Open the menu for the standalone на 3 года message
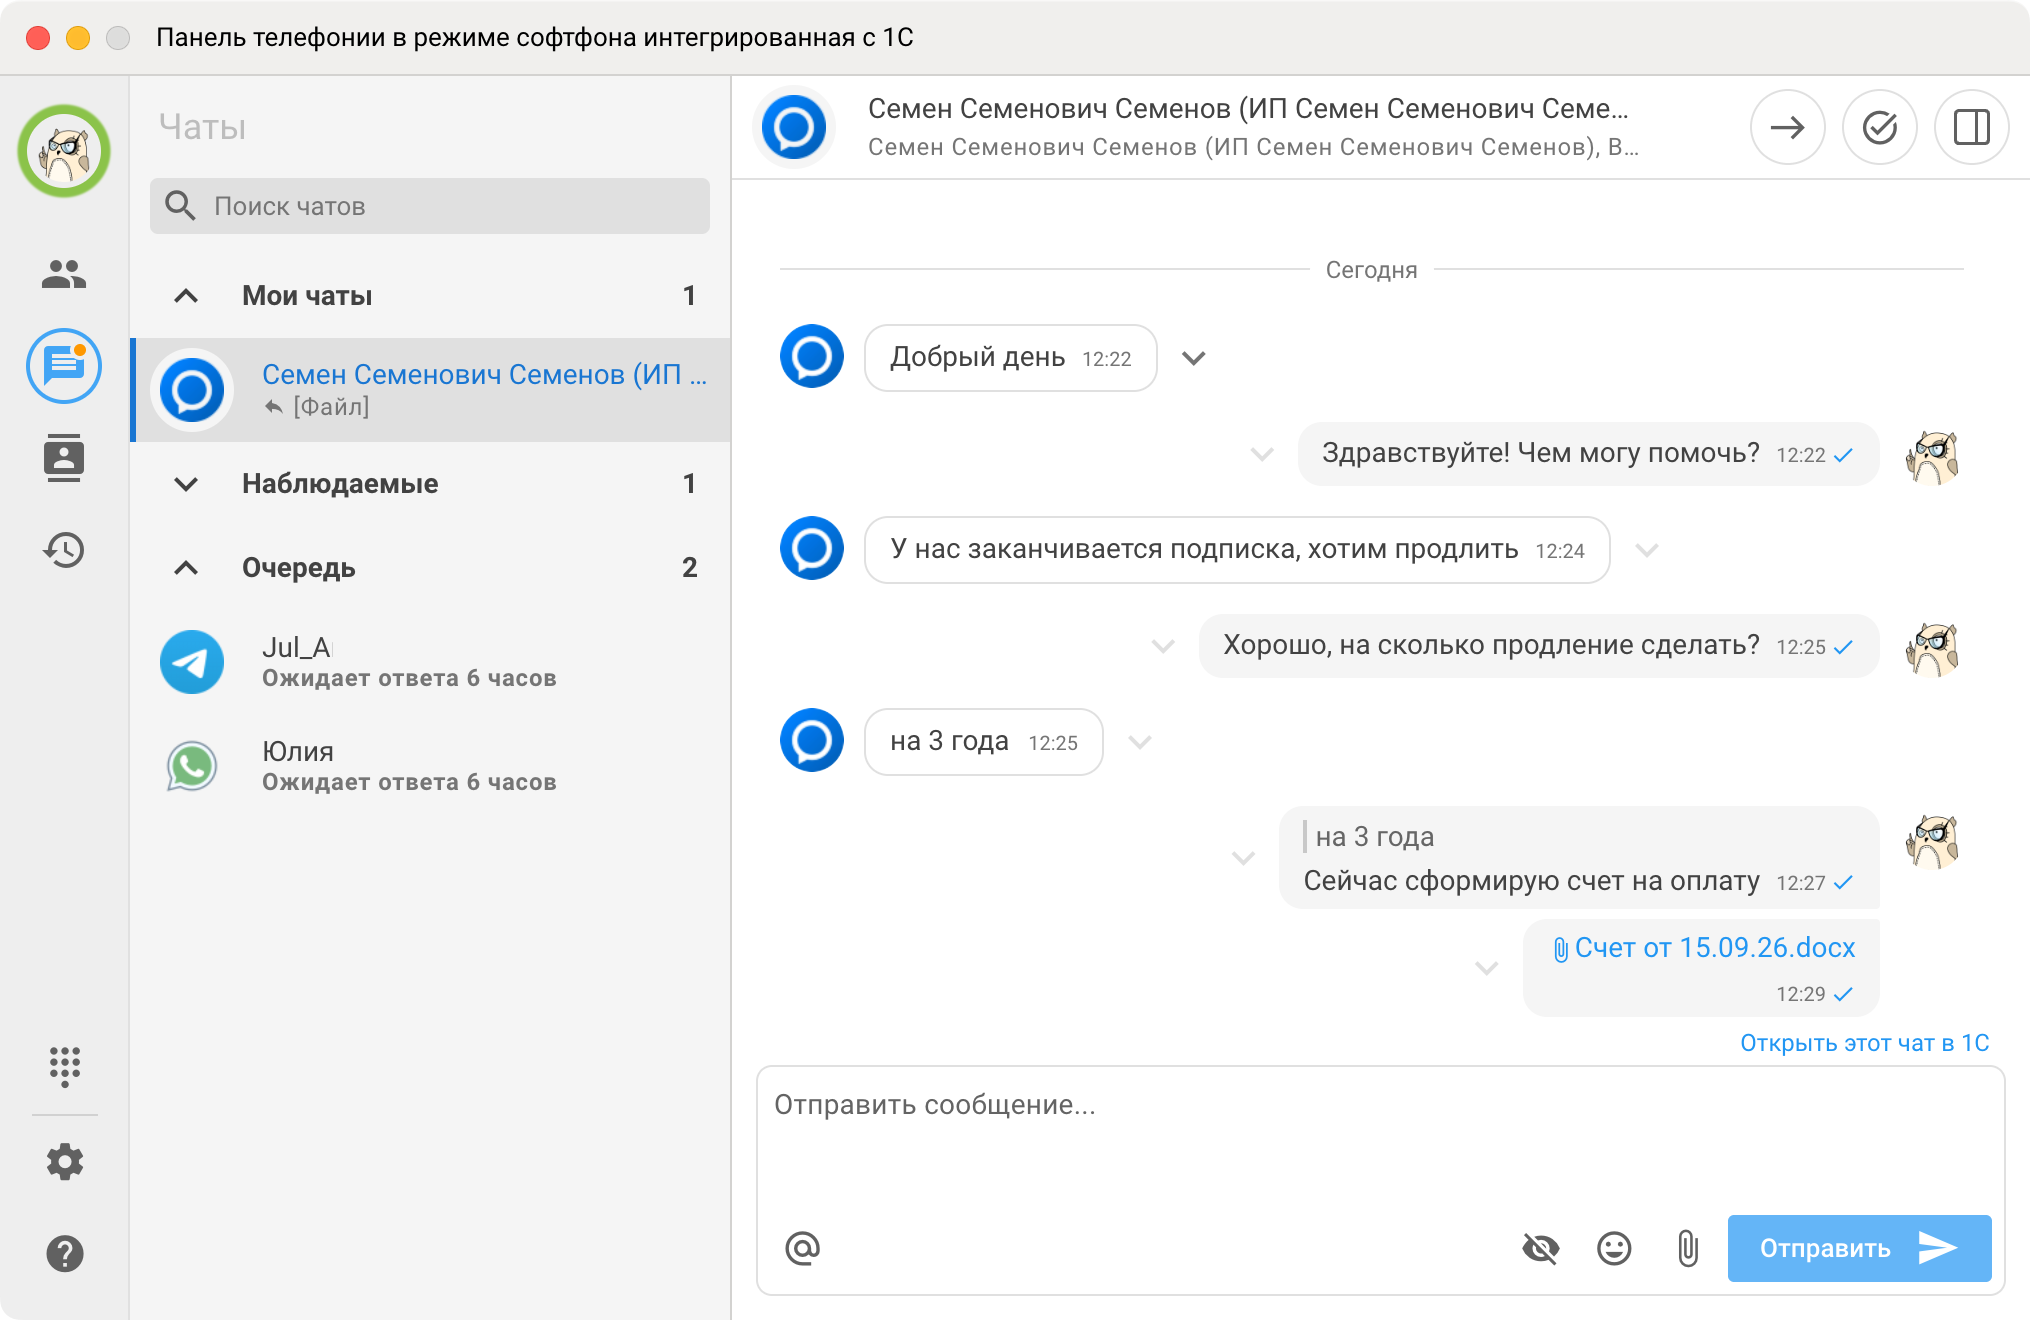2030x1320 pixels. click(x=1140, y=742)
